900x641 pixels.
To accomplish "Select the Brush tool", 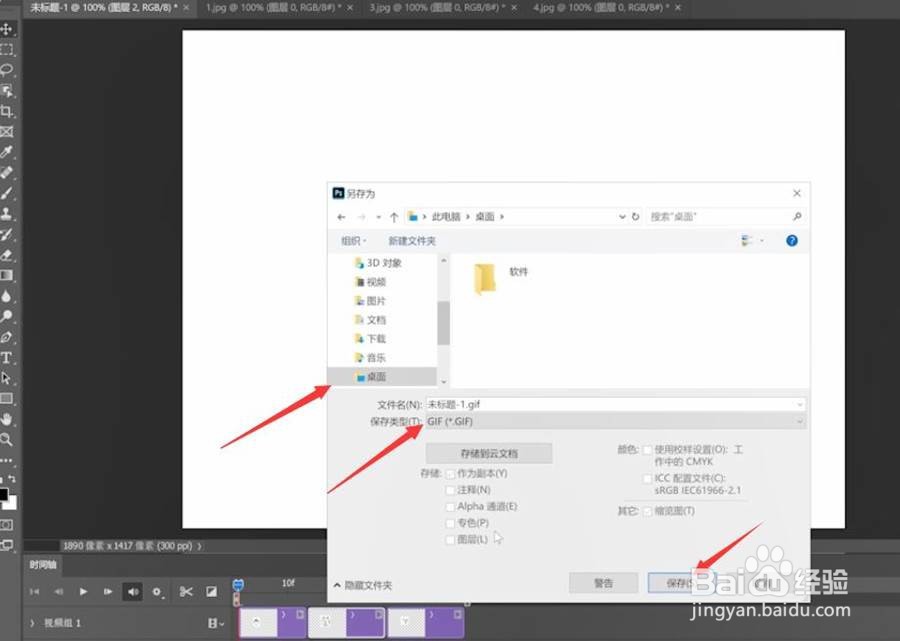I will [7, 193].
